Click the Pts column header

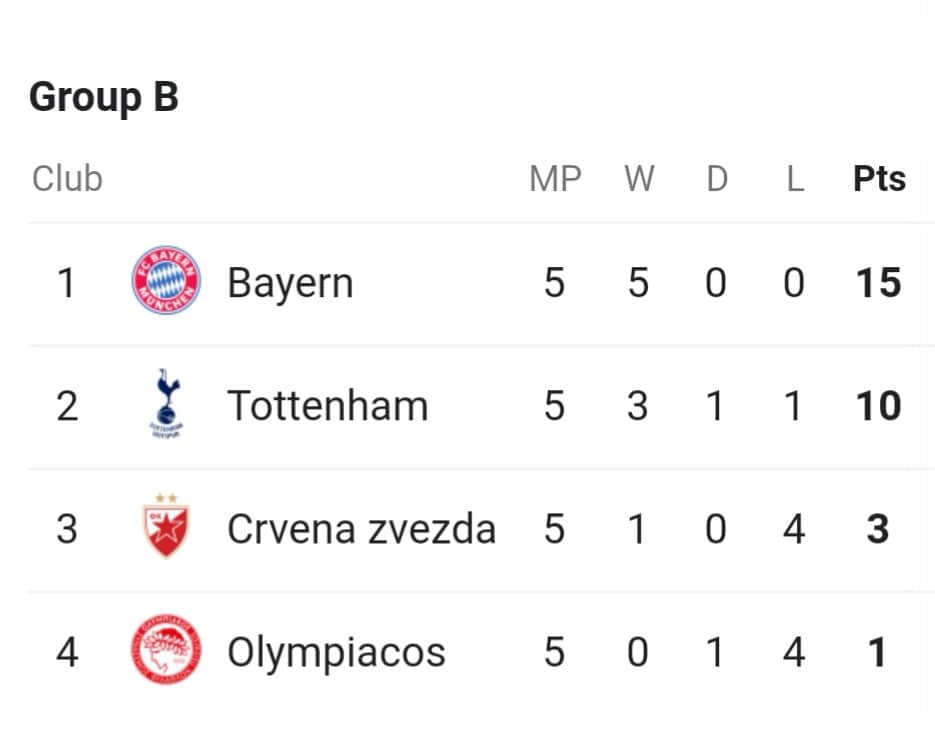880,178
